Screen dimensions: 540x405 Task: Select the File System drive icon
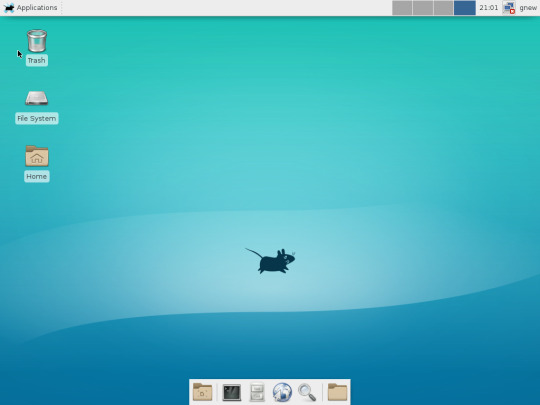point(37,98)
